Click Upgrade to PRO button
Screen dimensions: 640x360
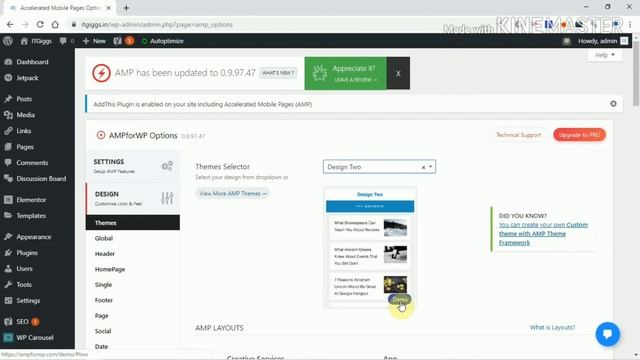pyautogui.click(x=579, y=135)
